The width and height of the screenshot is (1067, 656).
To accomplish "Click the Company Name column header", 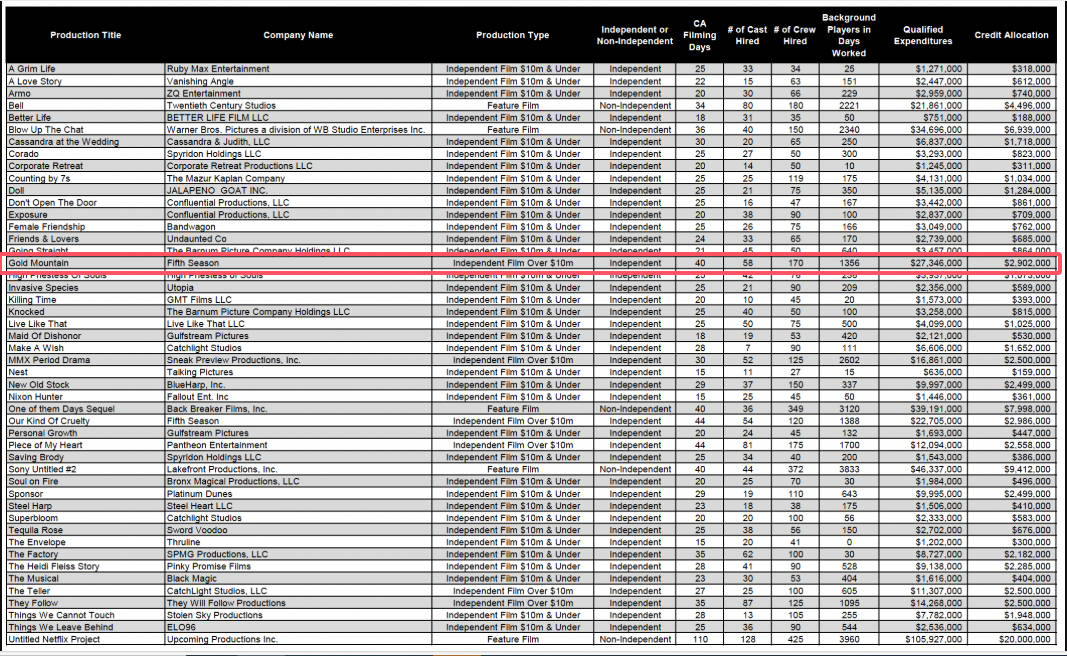I will (x=298, y=35).
